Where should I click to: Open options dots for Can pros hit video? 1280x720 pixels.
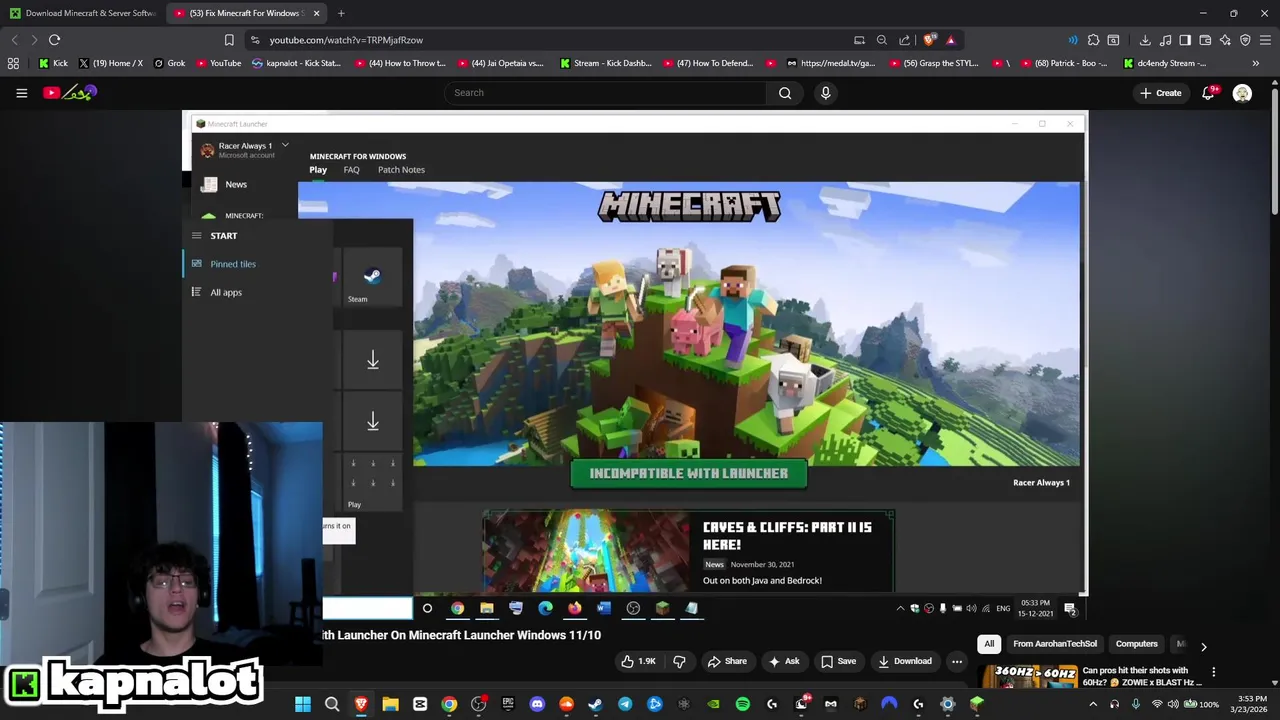pos(1213,672)
